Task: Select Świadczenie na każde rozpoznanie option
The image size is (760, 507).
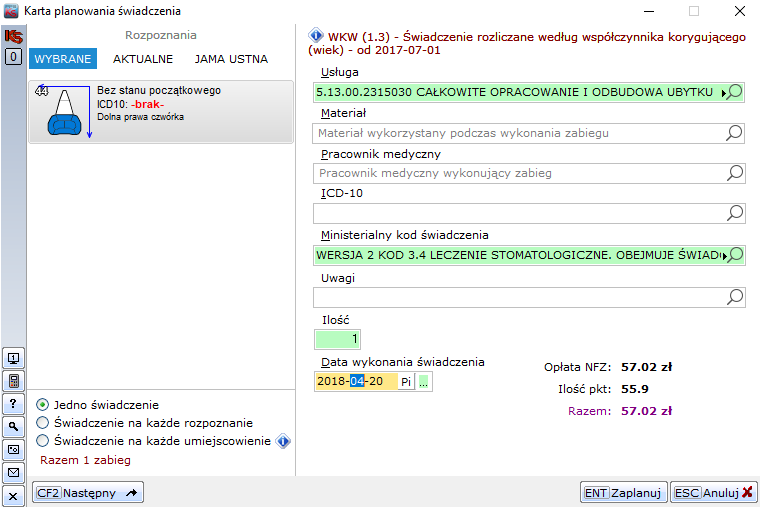Action: click(43, 423)
